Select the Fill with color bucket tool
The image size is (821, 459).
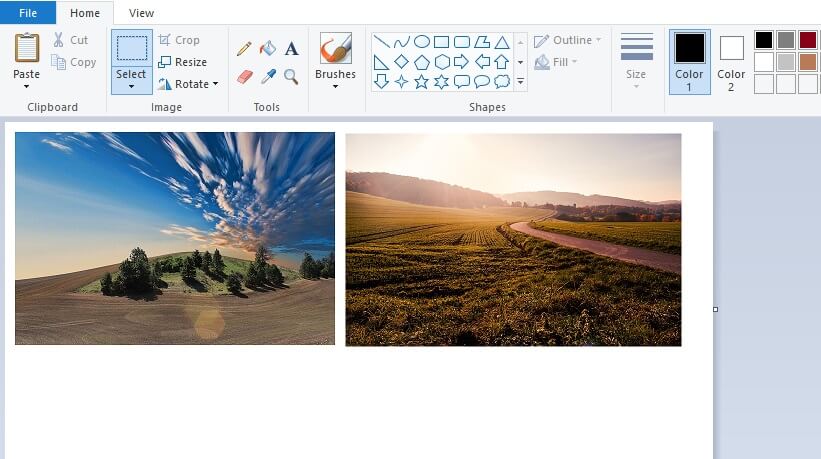click(x=268, y=49)
